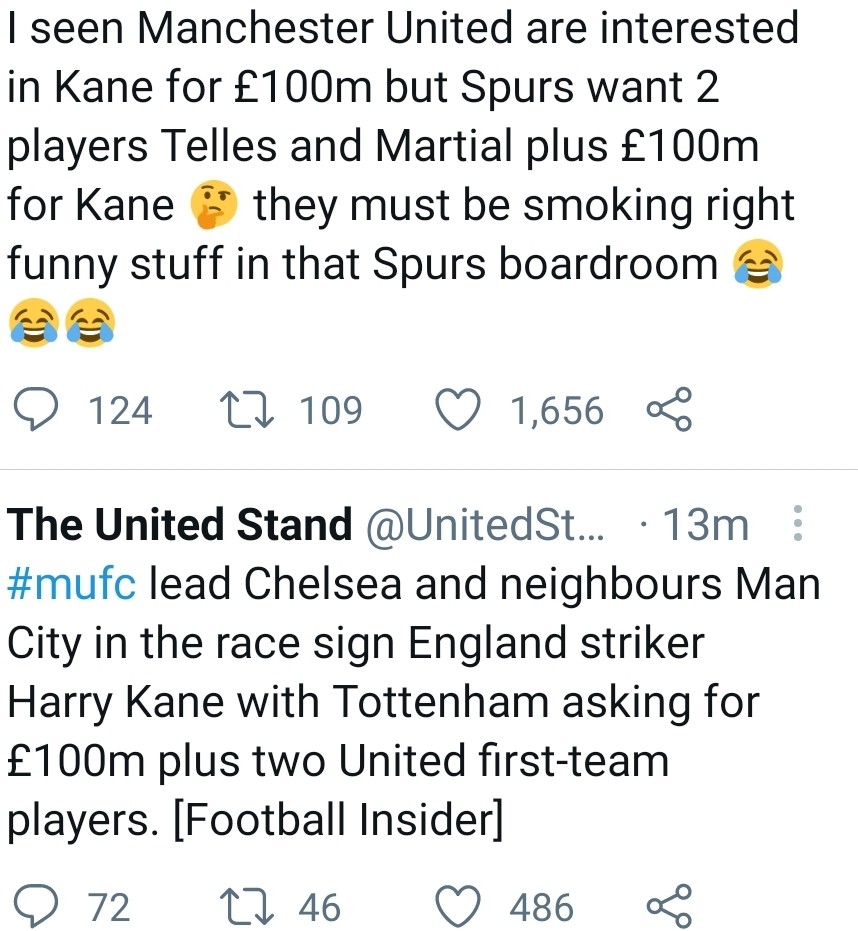This screenshot has width=858, height=931.
Task: Reply to the Kane £100m Spurs boardroom tweet
Action: pyautogui.click(x=36, y=411)
